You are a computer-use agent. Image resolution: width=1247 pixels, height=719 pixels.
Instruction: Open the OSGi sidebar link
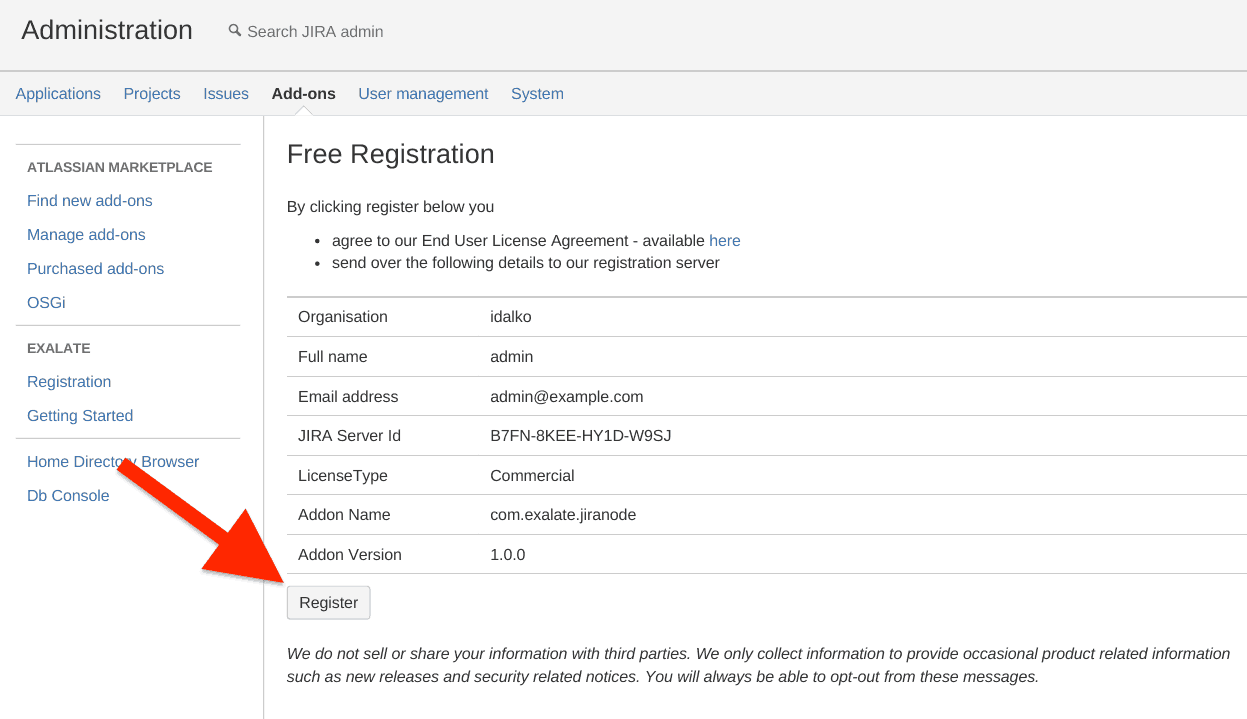(46, 303)
